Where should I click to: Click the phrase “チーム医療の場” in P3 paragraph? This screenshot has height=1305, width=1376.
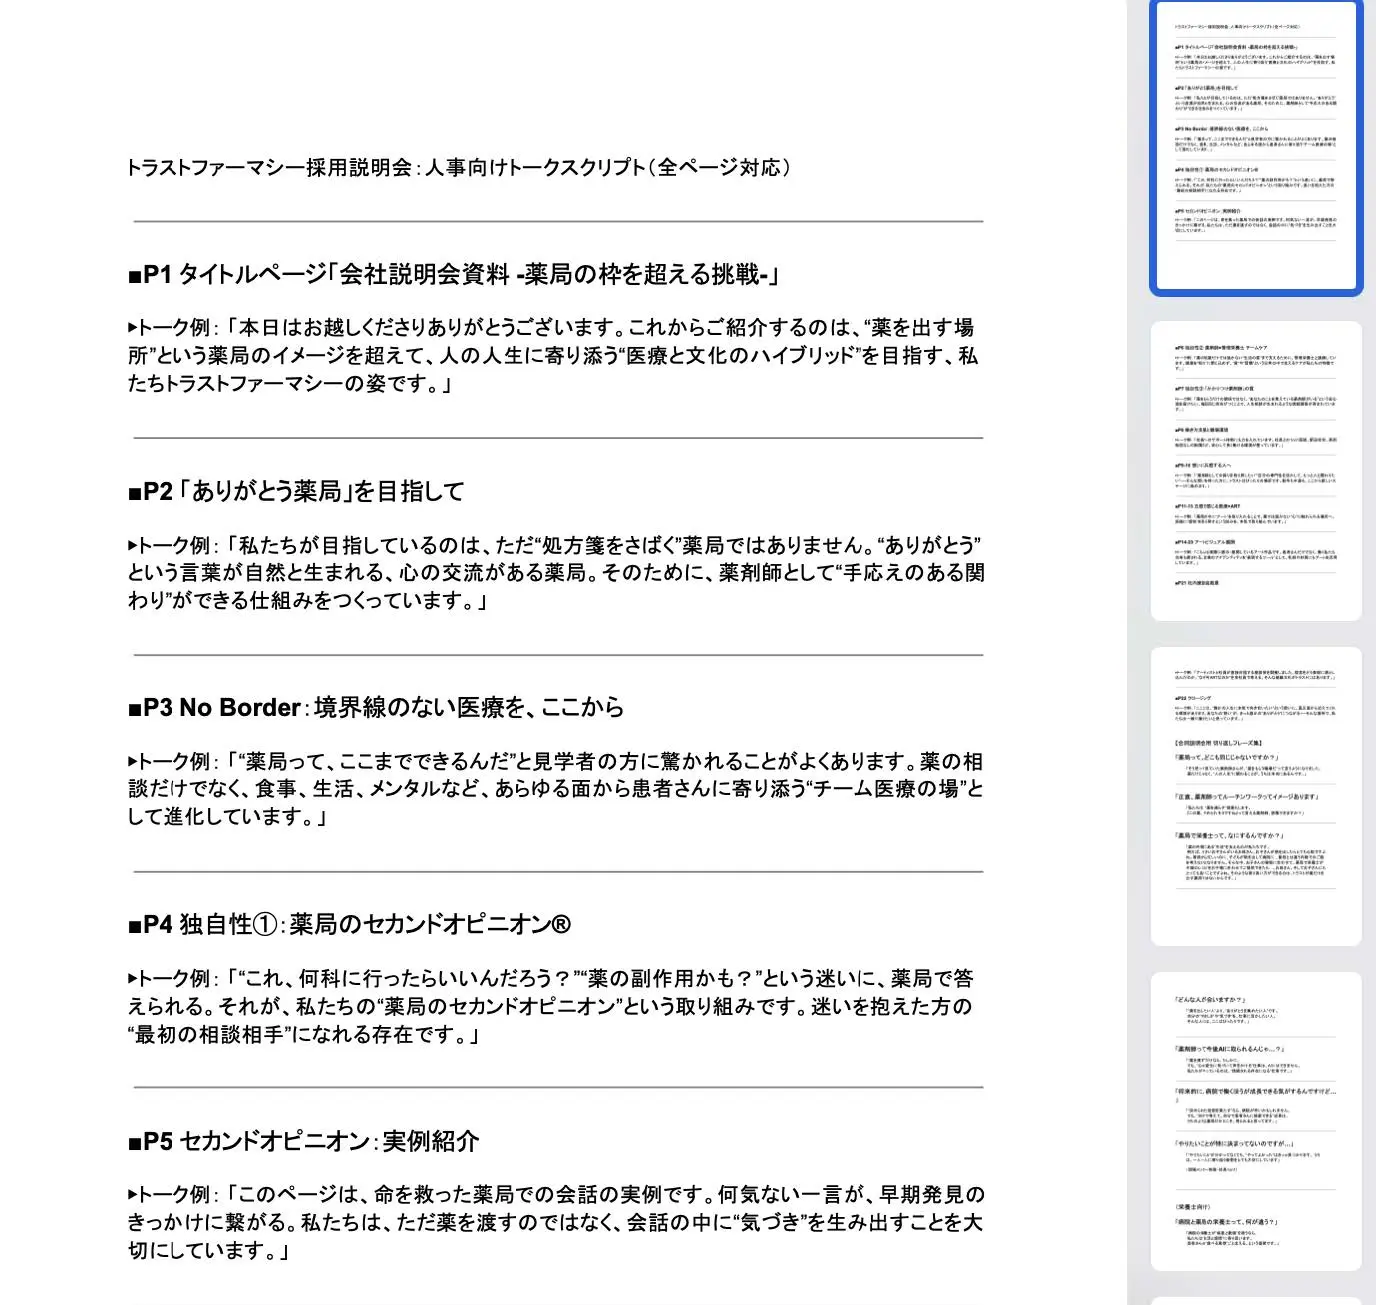tap(887, 789)
